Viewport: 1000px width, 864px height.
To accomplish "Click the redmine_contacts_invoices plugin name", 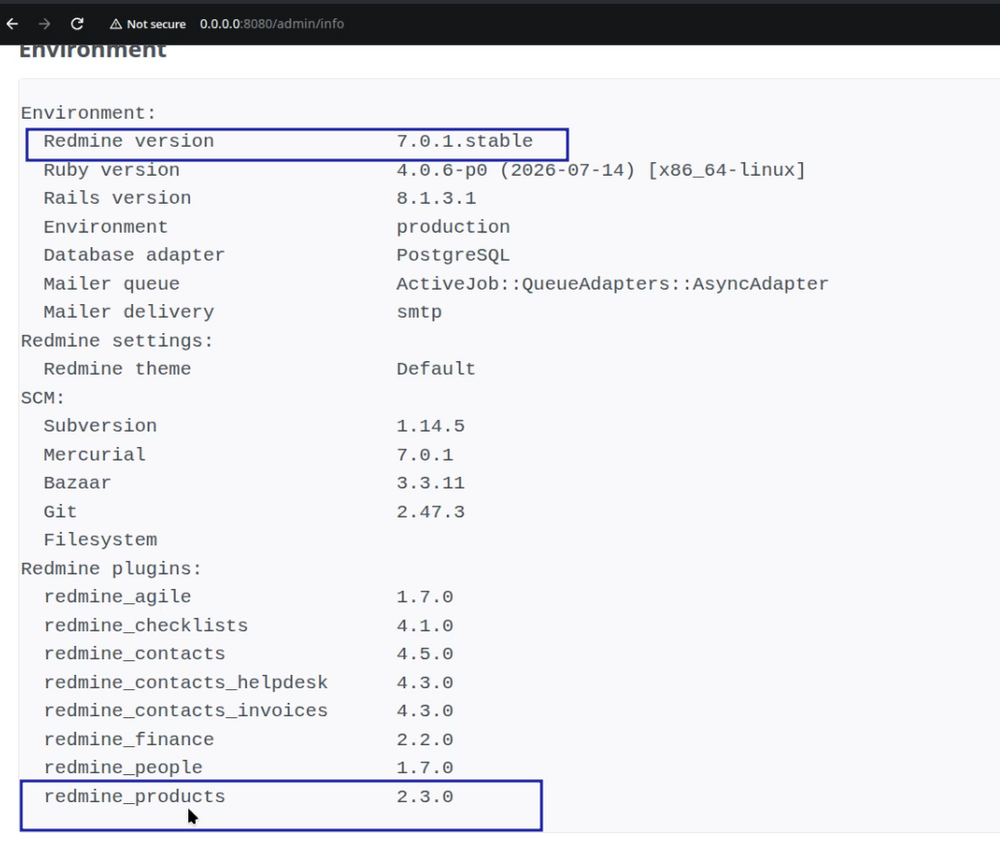I will pos(186,711).
